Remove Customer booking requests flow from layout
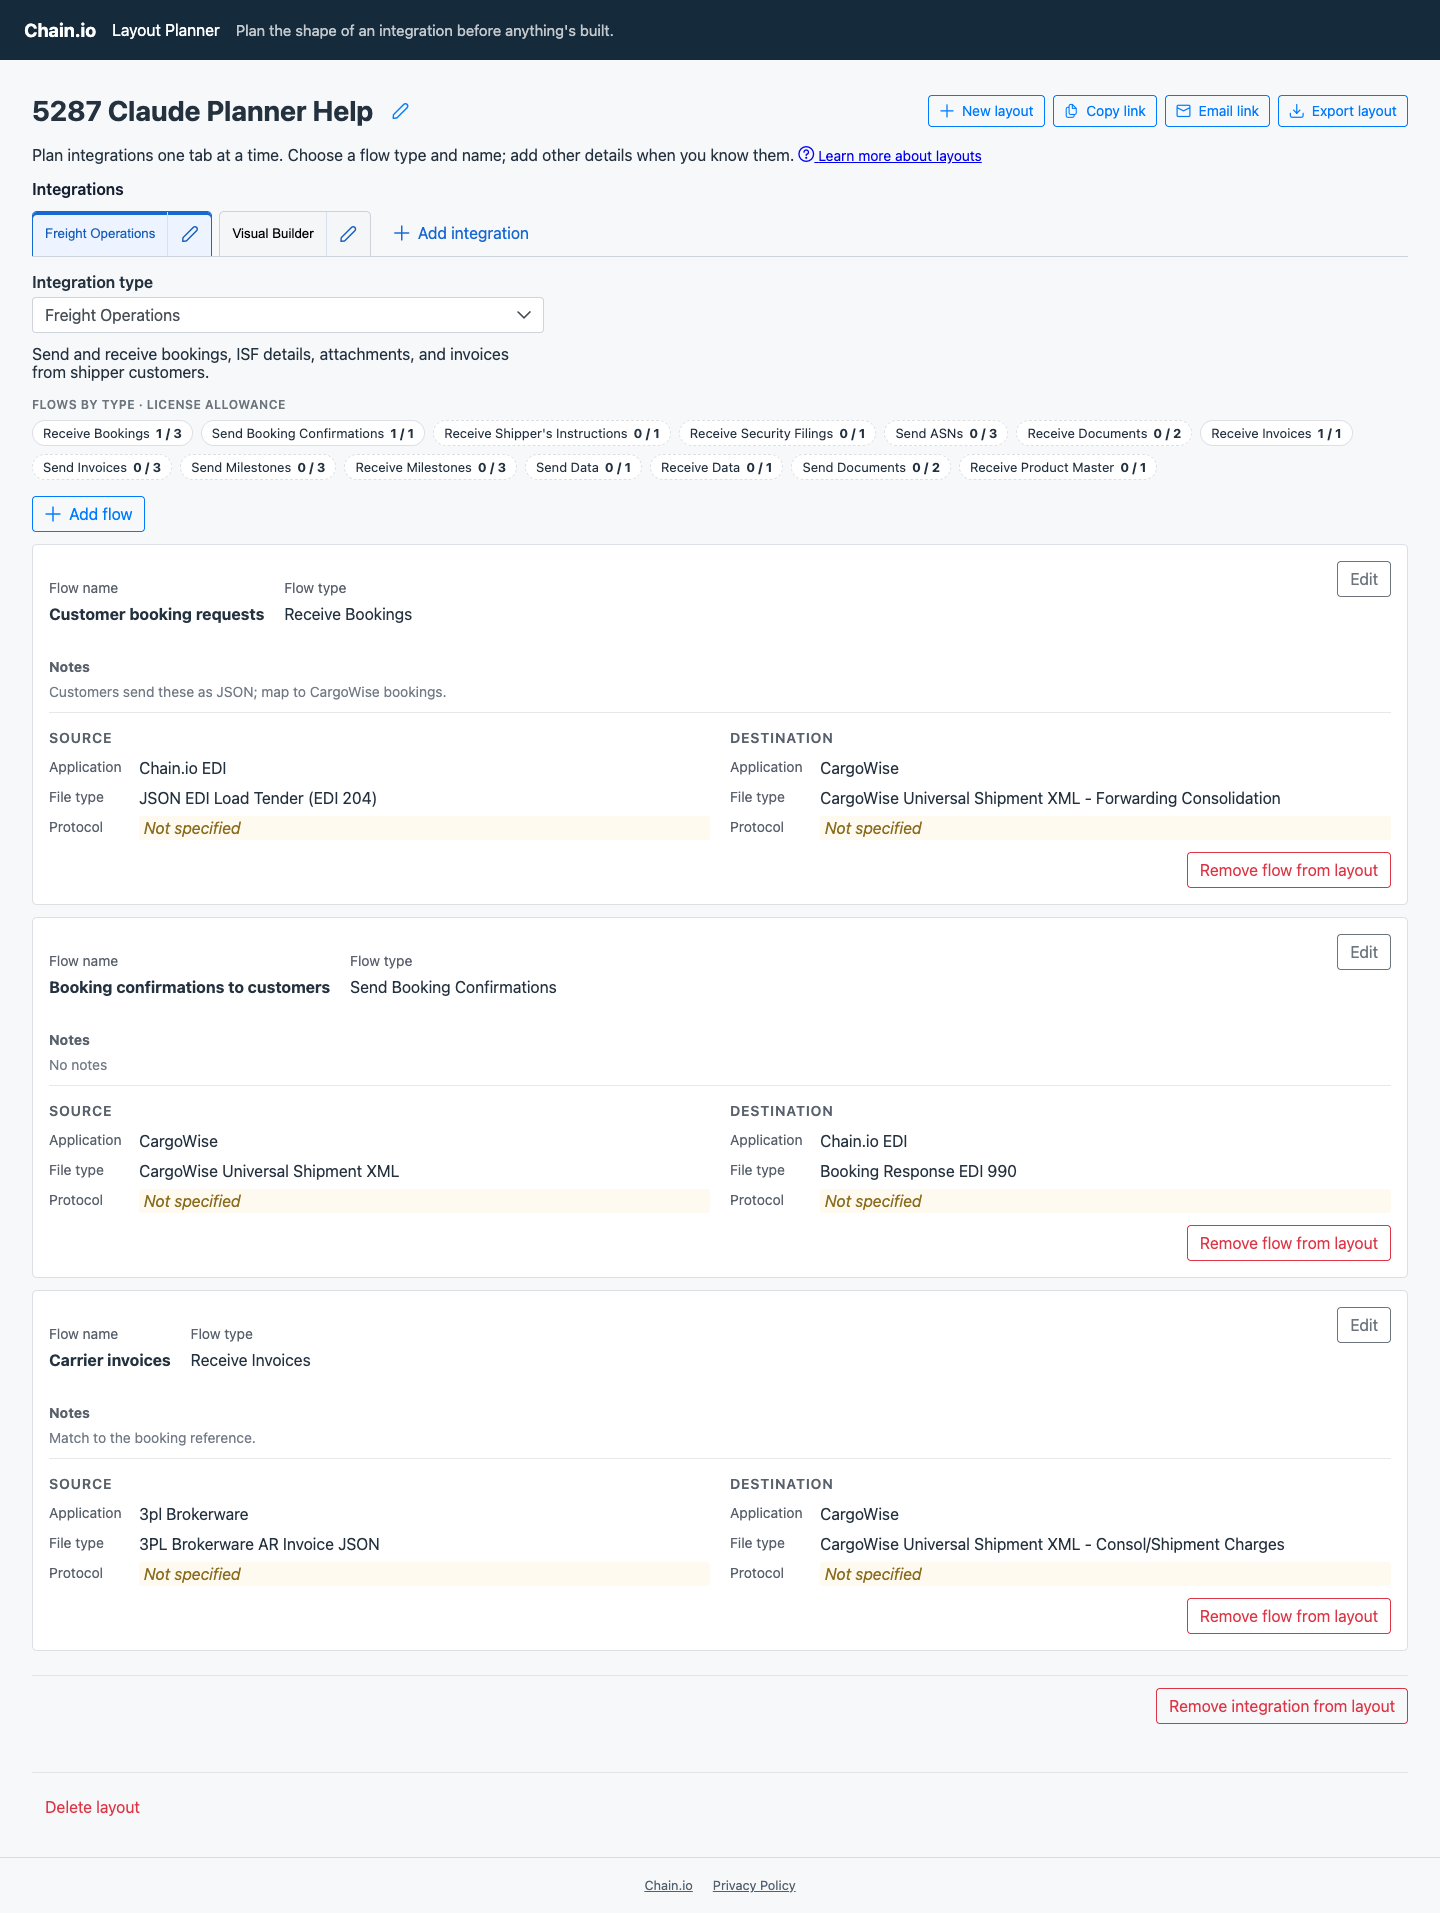Screen dimensions: 1440x1913 tap(1289, 870)
